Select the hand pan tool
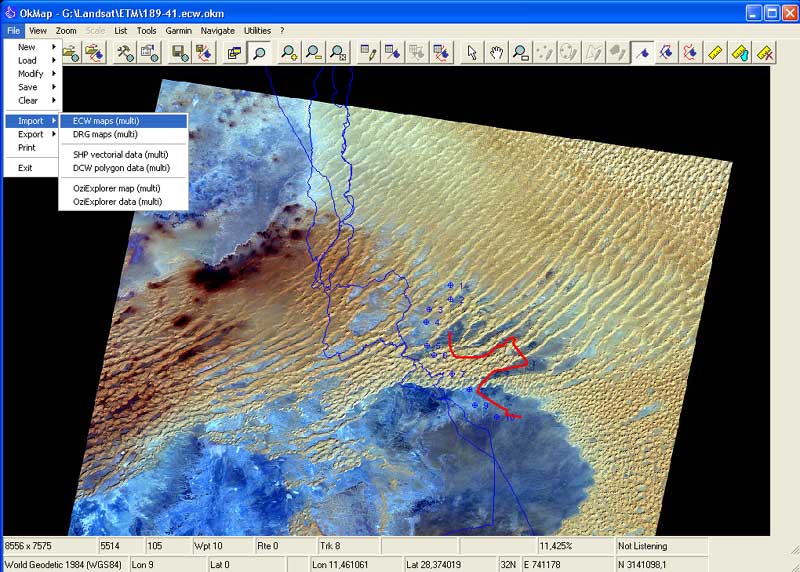800x572 pixels. coord(496,53)
